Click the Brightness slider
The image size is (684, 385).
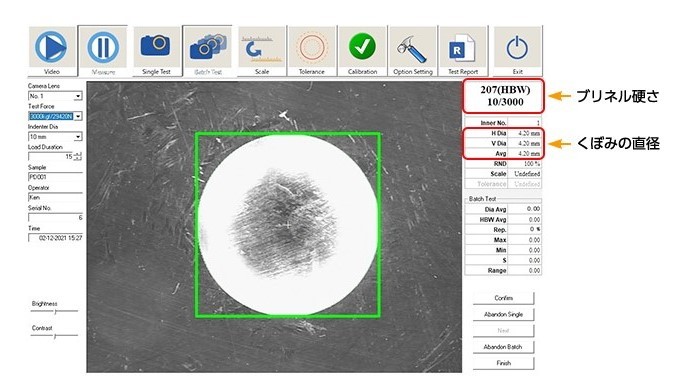pyautogui.click(x=55, y=311)
